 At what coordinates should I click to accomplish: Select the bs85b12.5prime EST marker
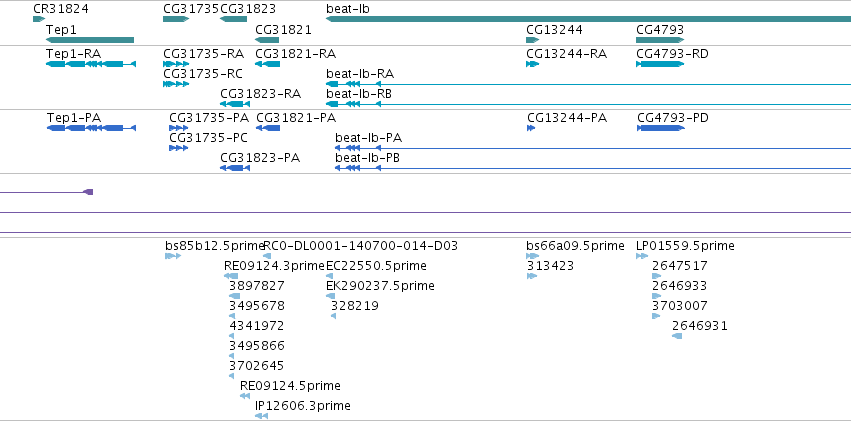pyautogui.click(x=173, y=256)
